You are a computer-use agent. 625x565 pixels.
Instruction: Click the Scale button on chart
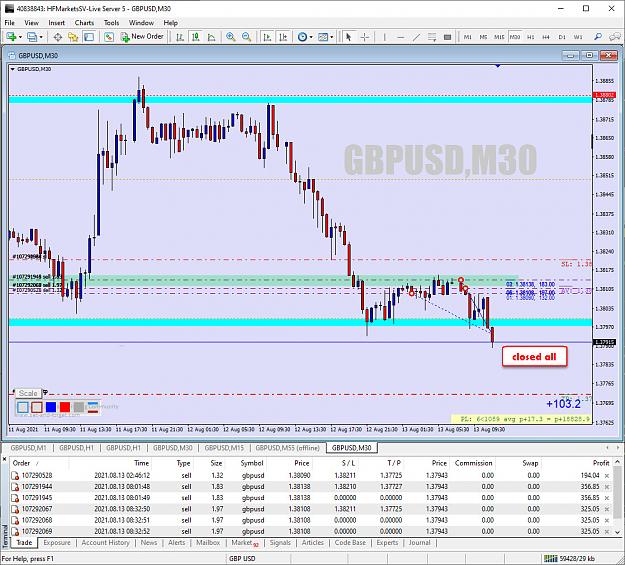click(x=28, y=393)
